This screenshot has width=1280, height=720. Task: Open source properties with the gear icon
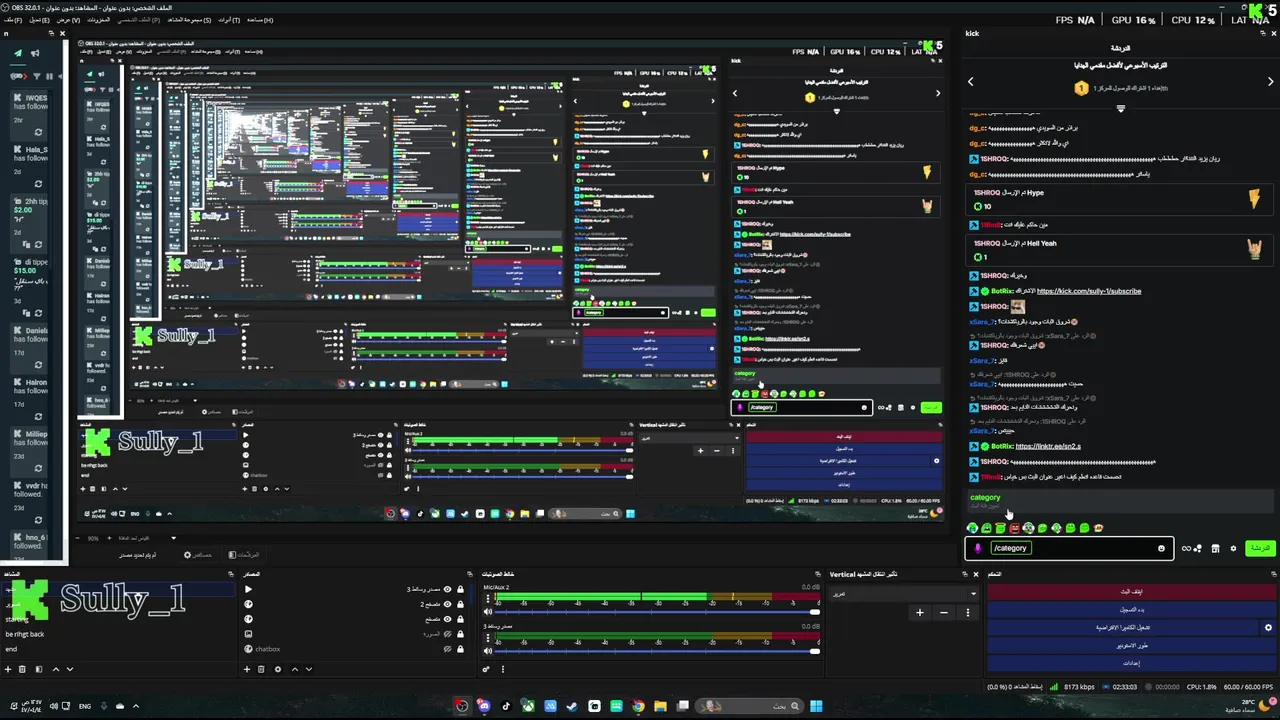coord(278,669)
